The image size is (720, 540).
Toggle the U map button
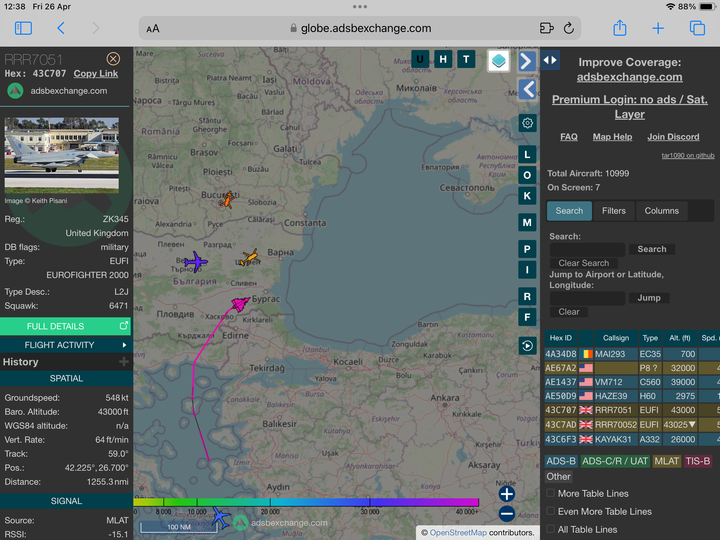click(420, 59)
